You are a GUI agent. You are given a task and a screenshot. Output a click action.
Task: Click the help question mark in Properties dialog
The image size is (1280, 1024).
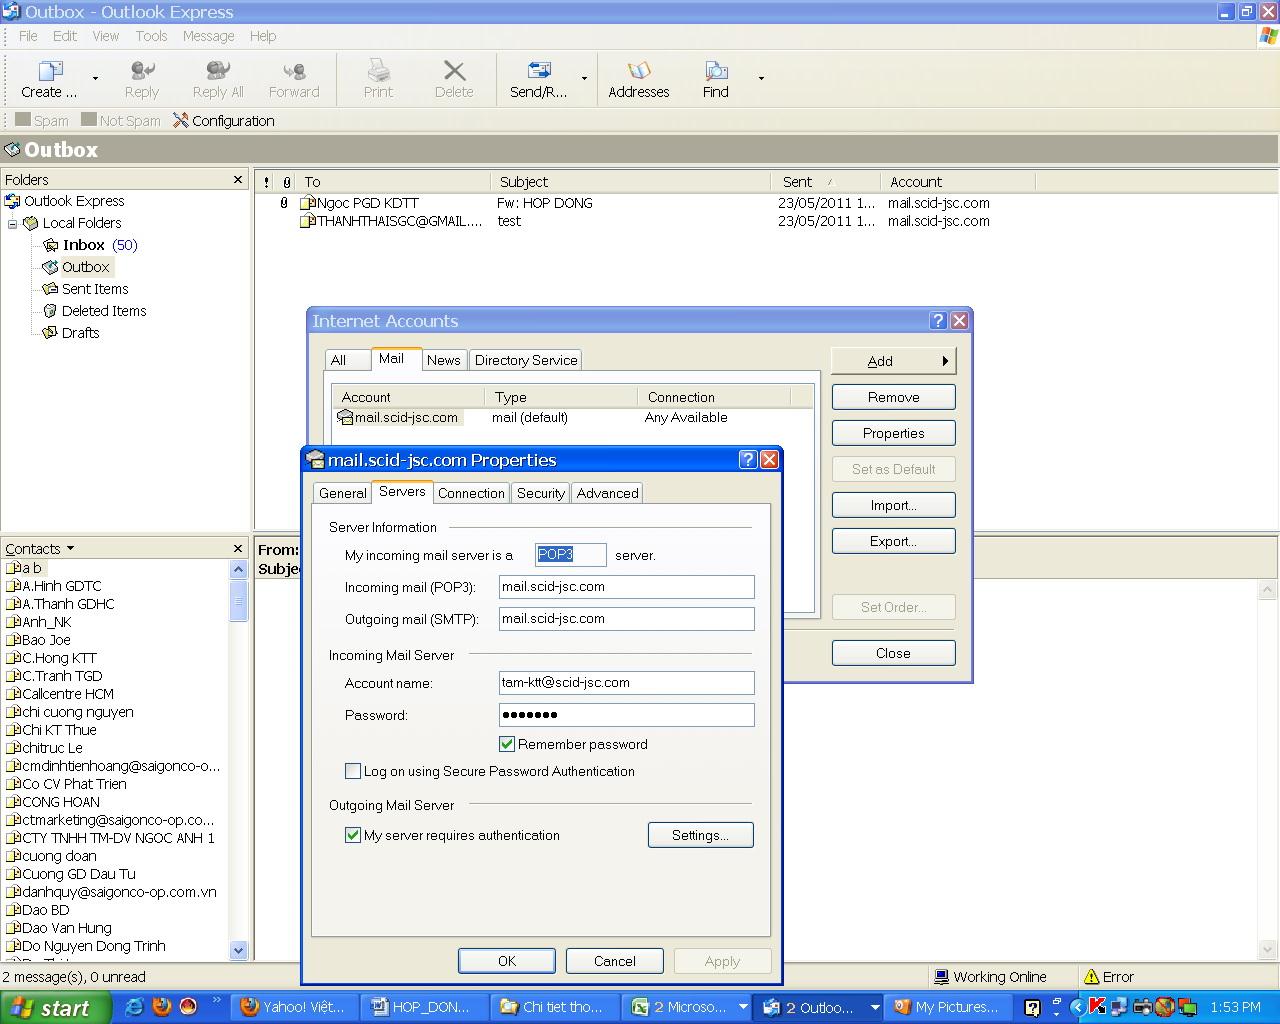tap(748, 459)
